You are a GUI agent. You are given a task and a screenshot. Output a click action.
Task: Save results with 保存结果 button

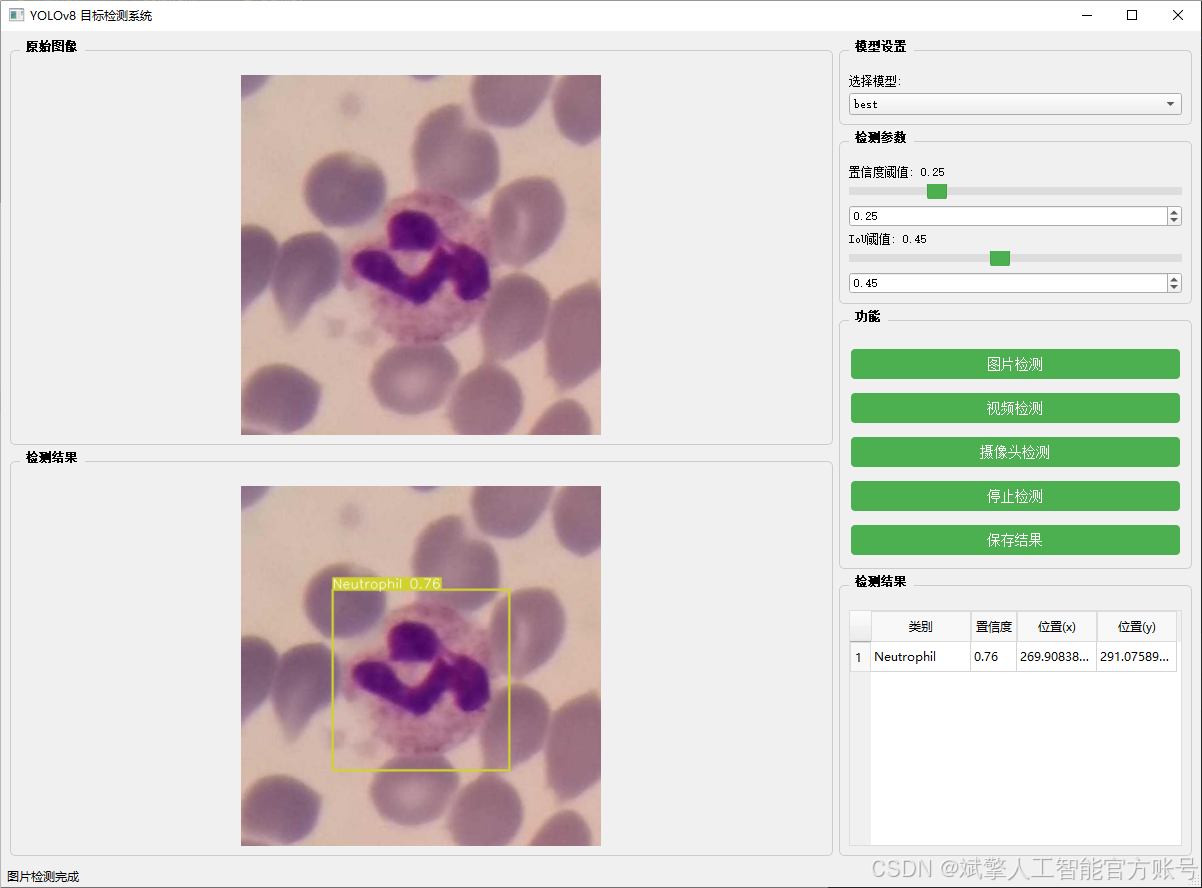[1014, 540]
